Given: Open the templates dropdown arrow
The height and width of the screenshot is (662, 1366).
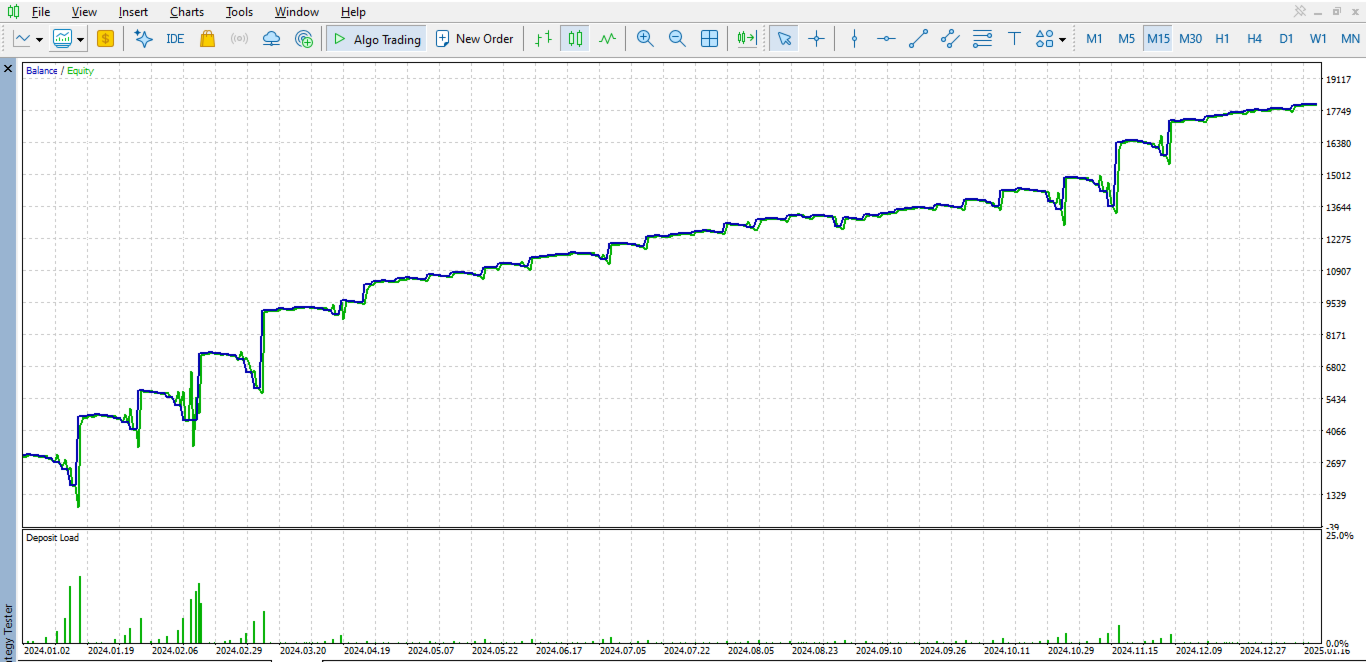Looking at the screenshot, I should coord(79,39).
